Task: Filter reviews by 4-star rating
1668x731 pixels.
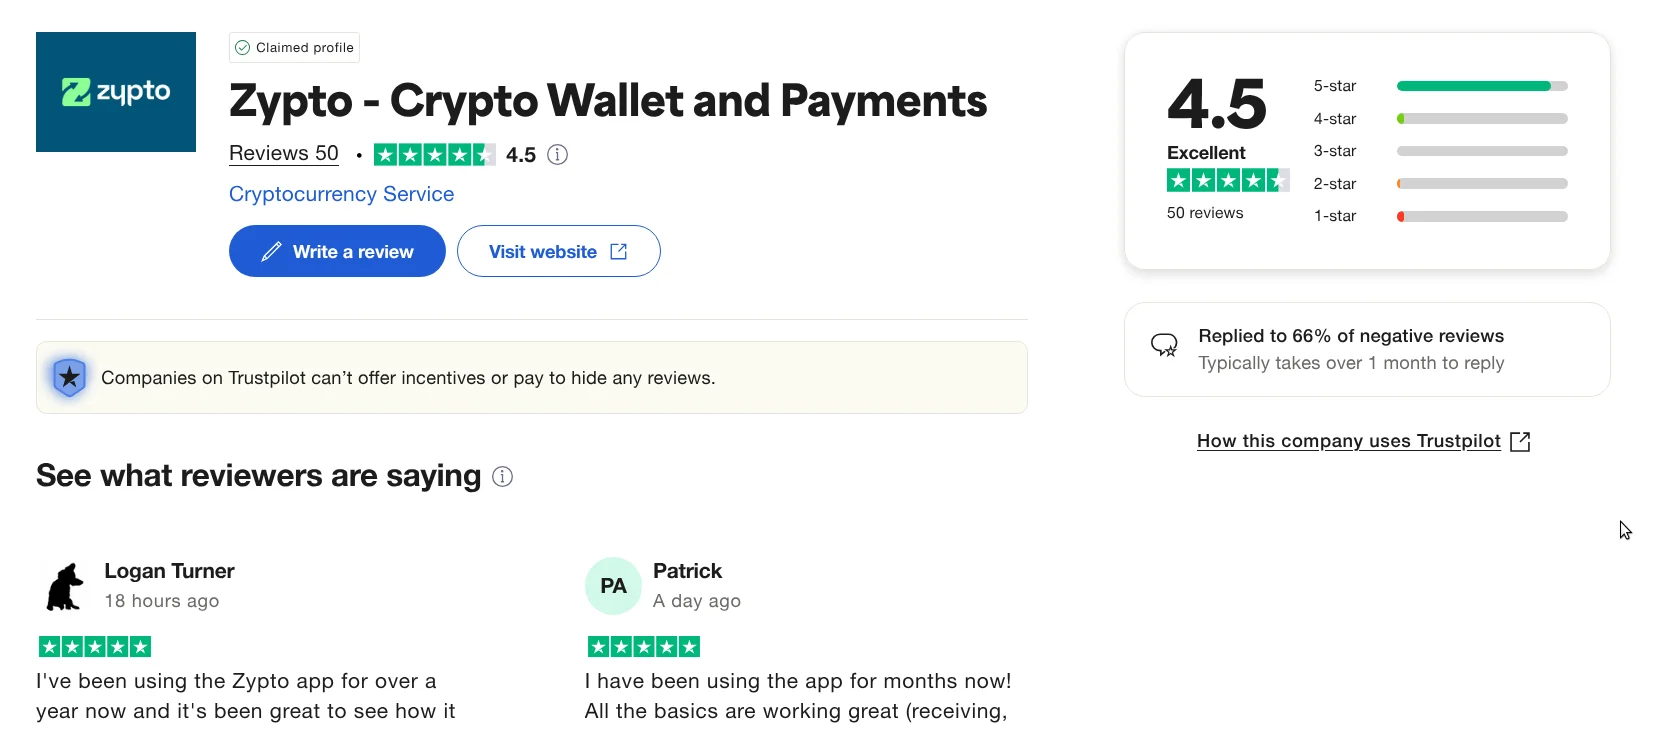Action: click(x=1440, y=119)
